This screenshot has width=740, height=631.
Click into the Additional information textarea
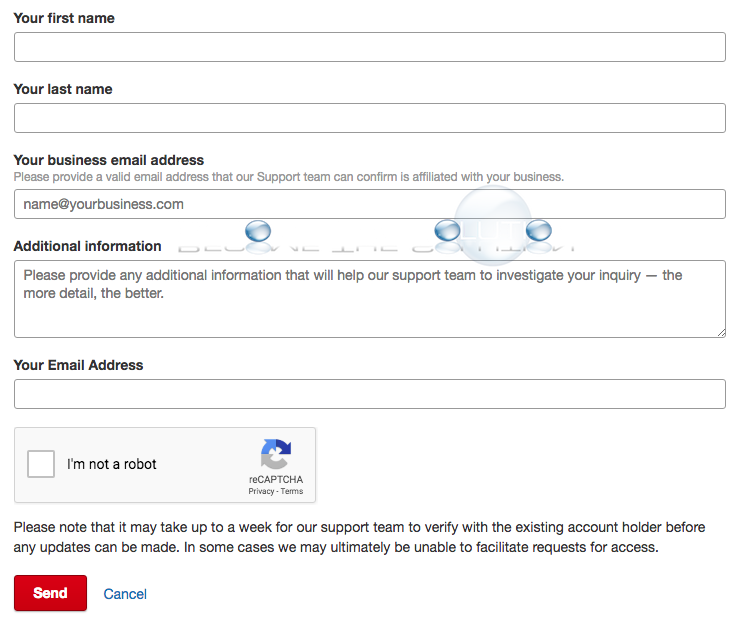tap(370, 299)
